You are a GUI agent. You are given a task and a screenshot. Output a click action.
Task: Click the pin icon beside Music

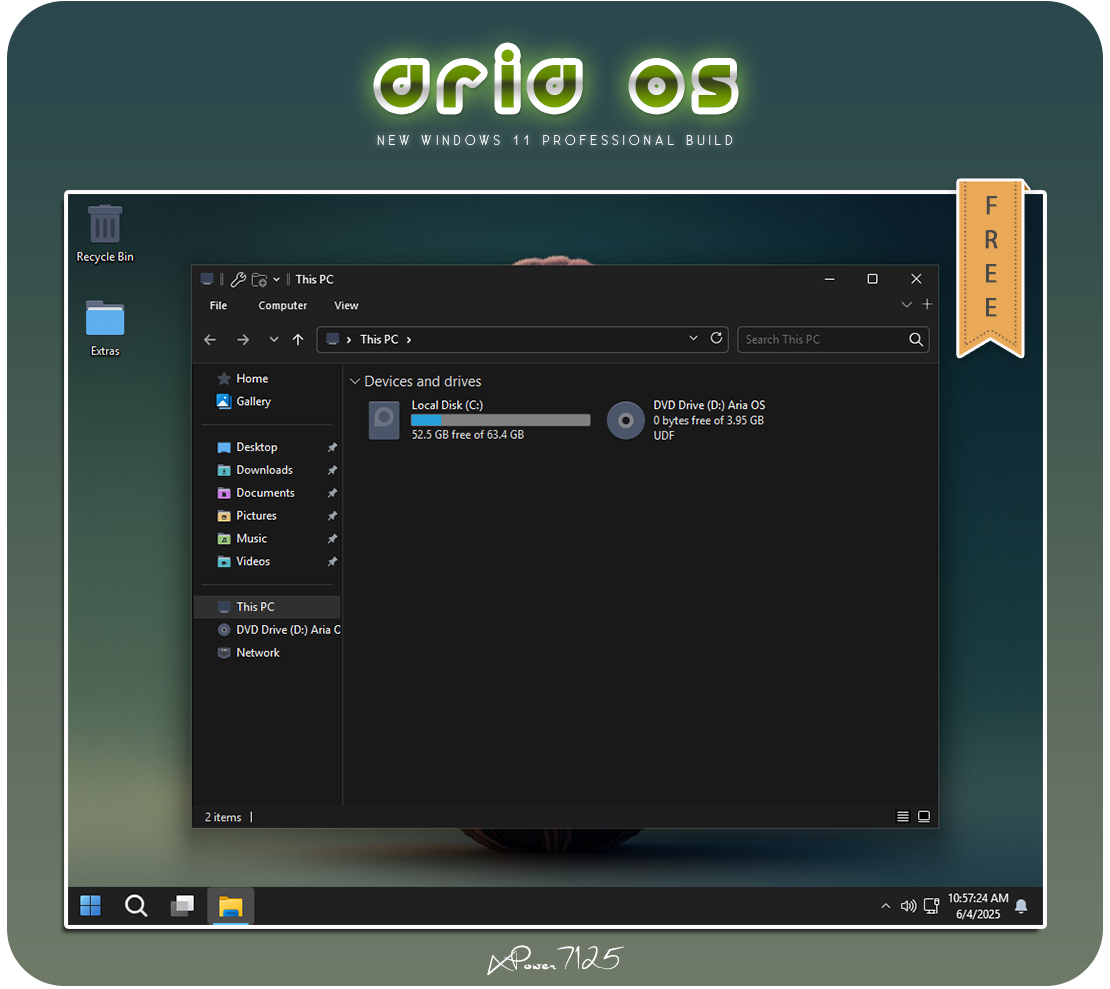point(332,539)
